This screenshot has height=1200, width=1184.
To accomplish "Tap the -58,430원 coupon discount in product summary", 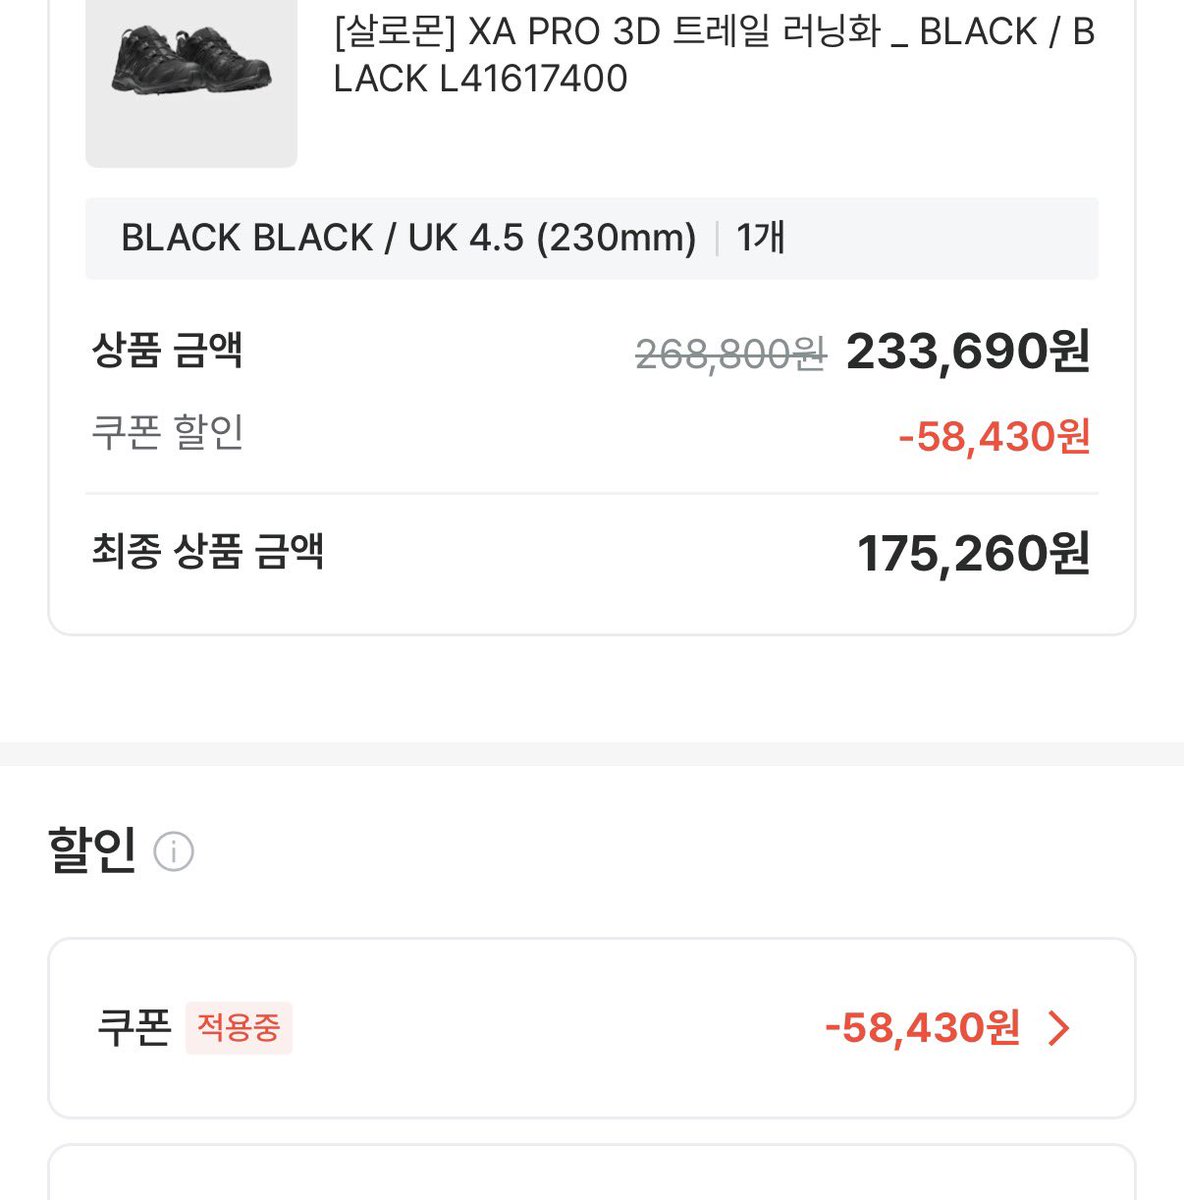I will 994,437.
